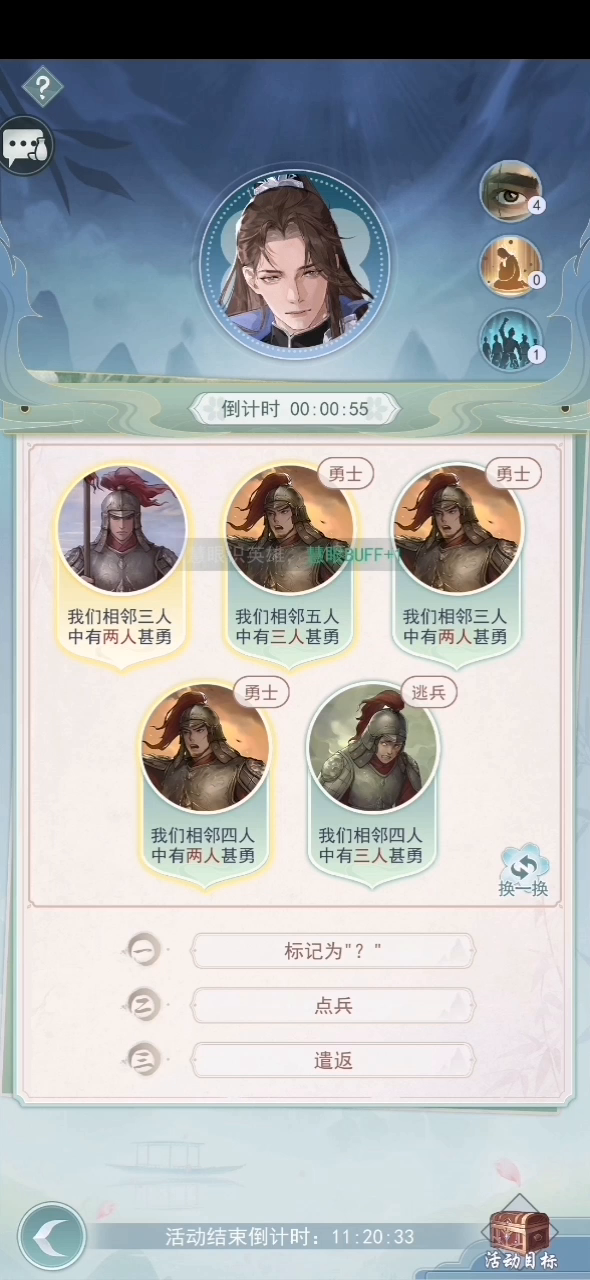Viewport: 590px width, 1280px height.
Task: Choose the 遣返 option
Action: point(333,1060)
